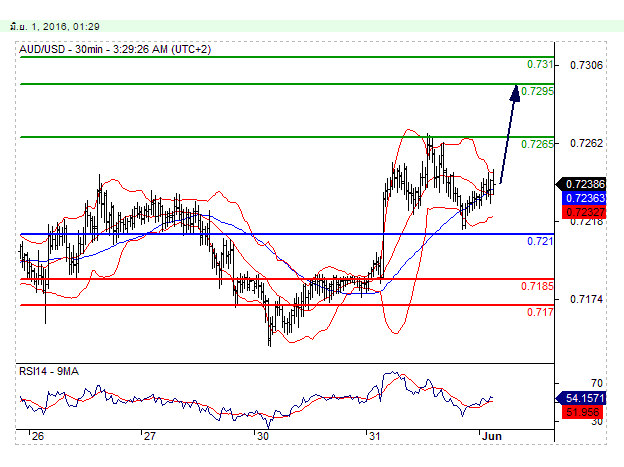Click the 31 date axis label

374,436
